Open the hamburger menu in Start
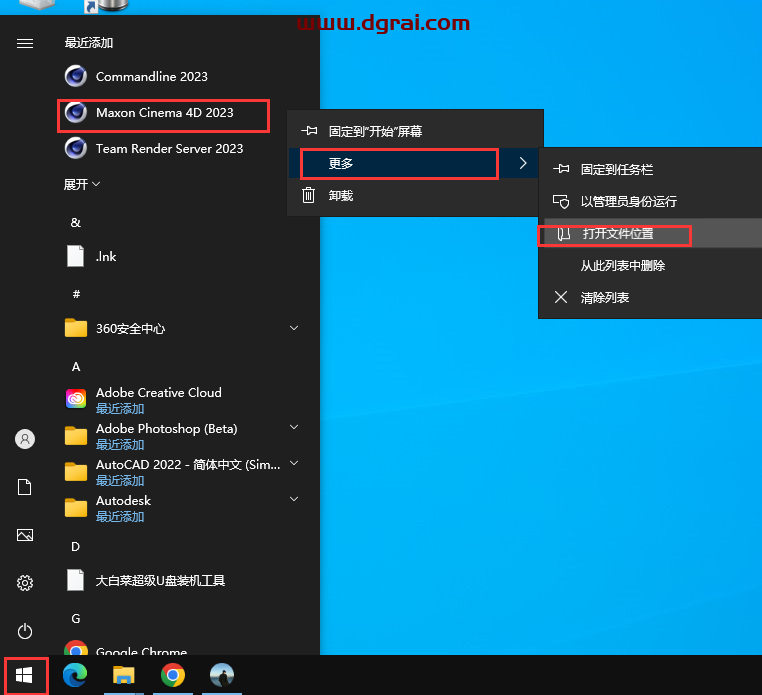This screenshot has width=762, height=695. (25, 44)
